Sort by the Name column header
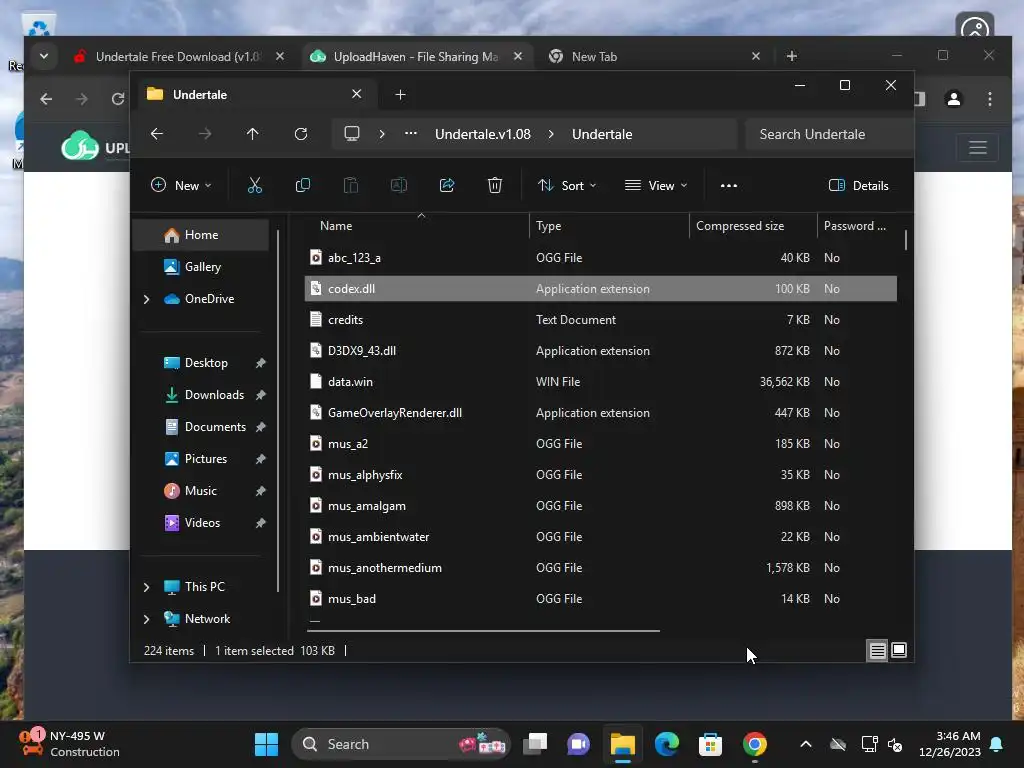Viewport: 1024px width, 768px height. tap(418, 226)
